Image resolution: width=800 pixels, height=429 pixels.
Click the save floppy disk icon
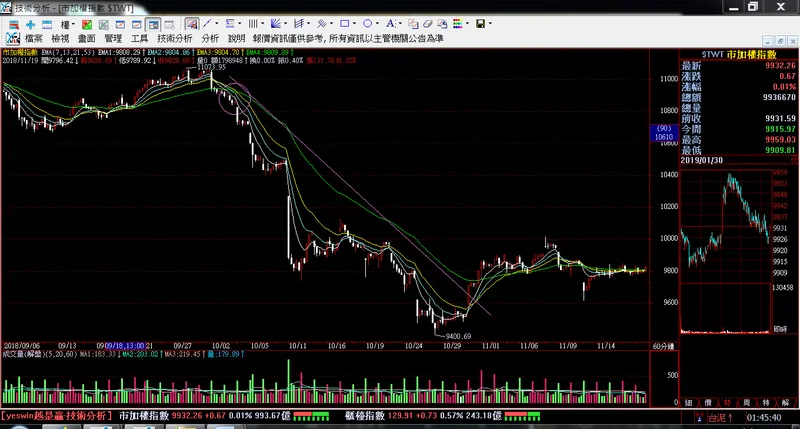click(480, 23)
